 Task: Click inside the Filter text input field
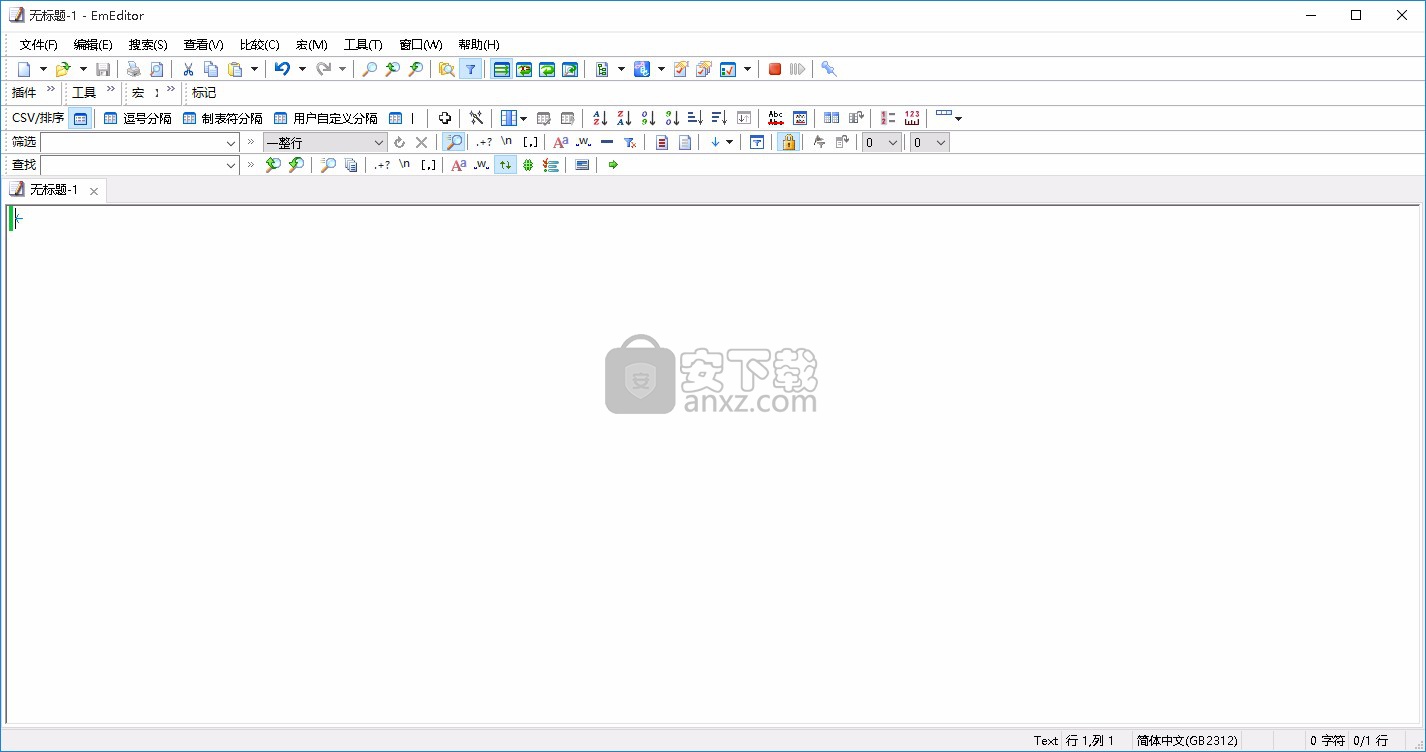coord(131,142)
